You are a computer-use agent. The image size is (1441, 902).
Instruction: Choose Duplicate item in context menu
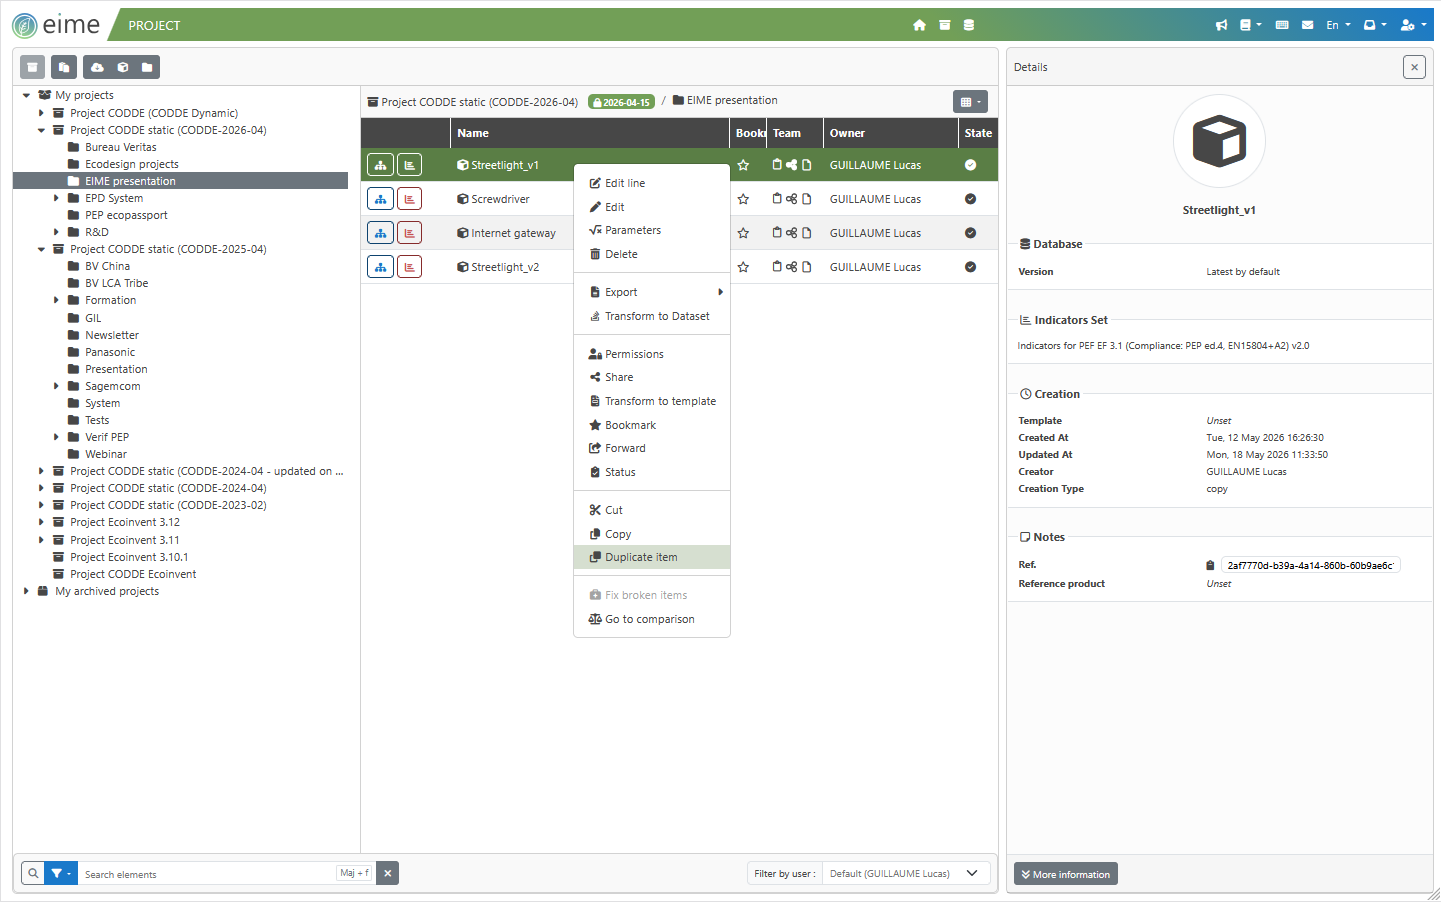click(652, 557)
